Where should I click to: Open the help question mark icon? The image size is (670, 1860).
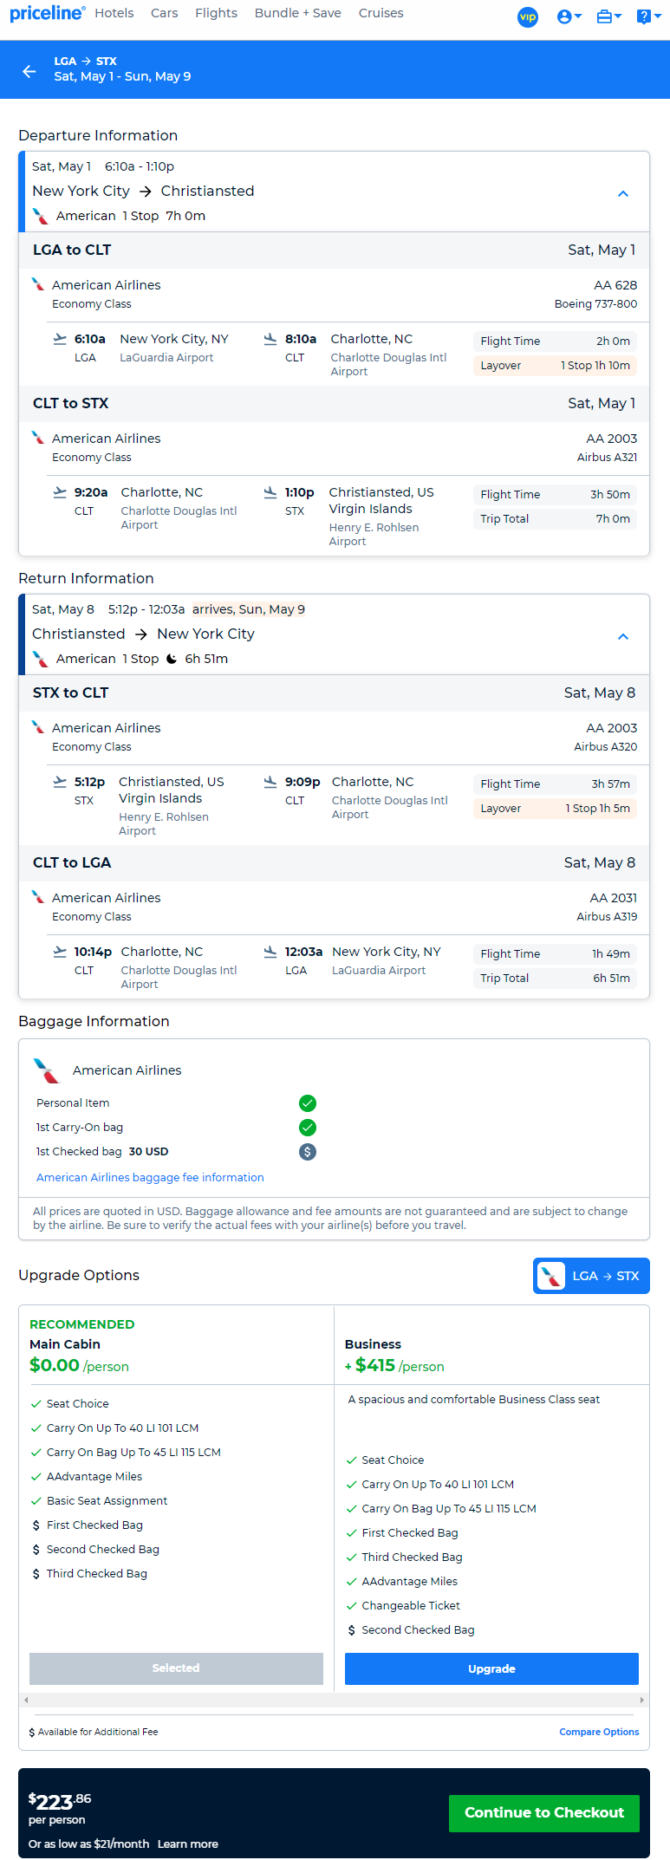click(x=648, y=17)
